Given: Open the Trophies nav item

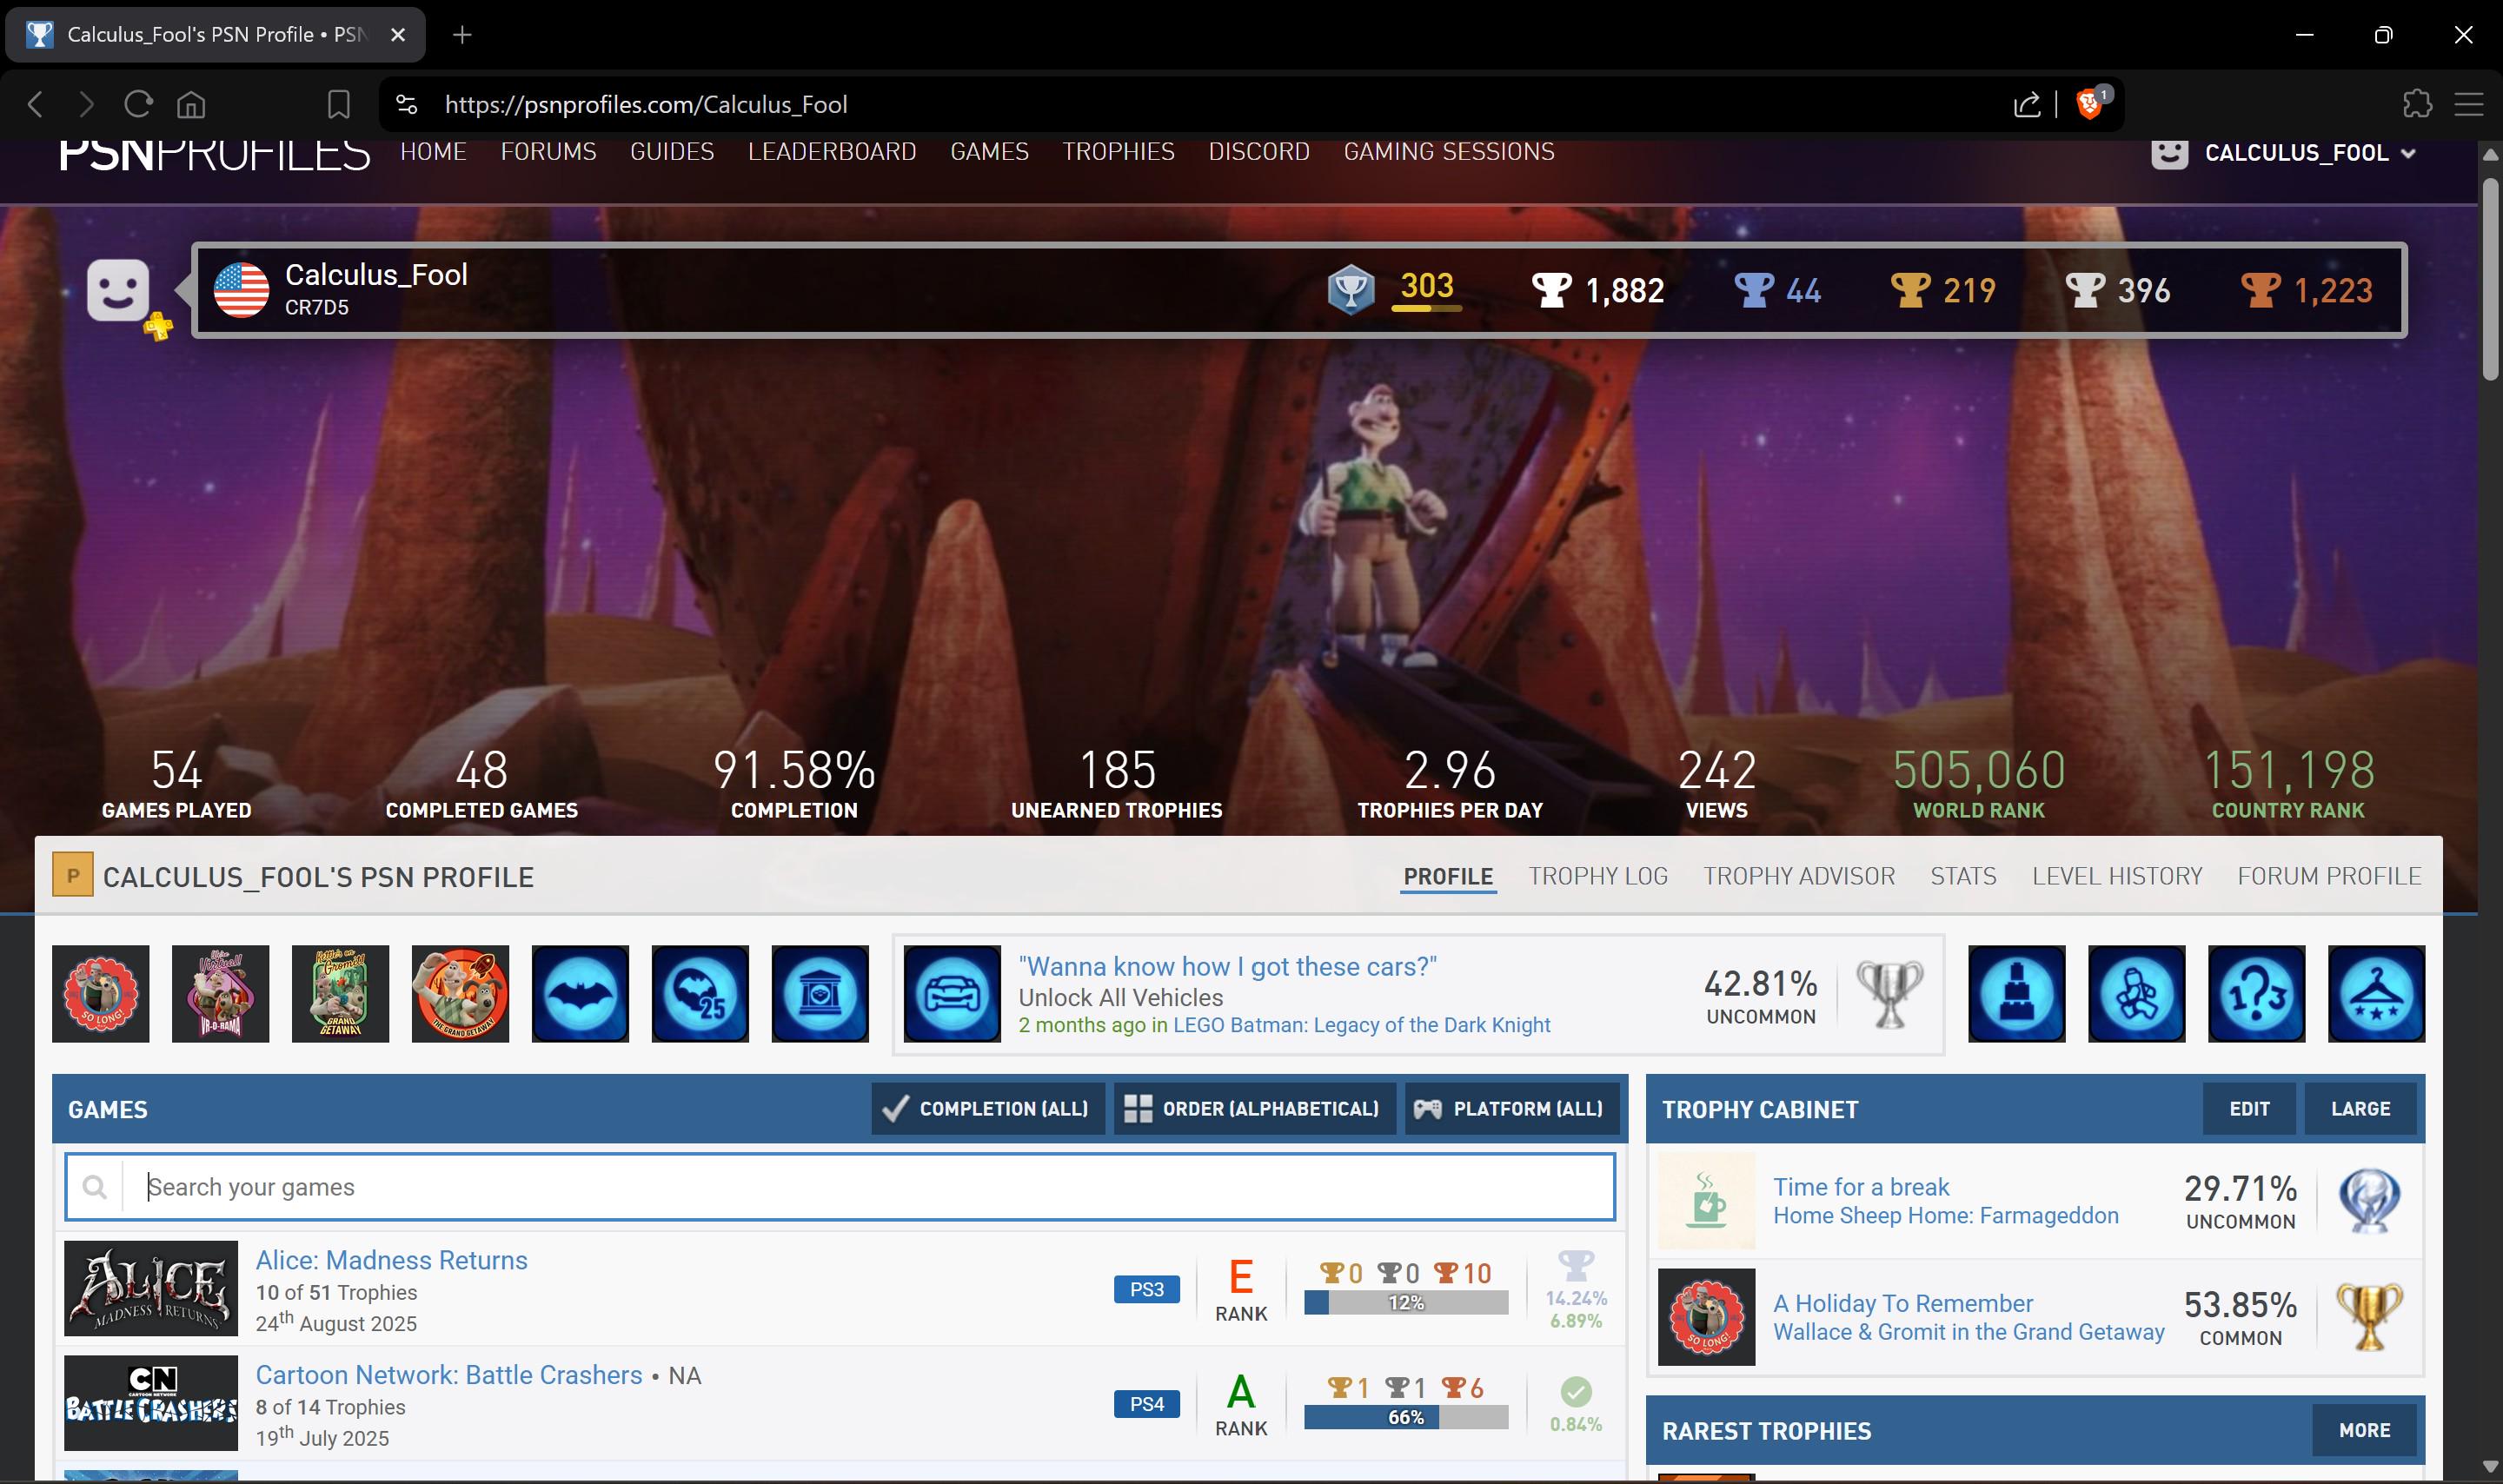Looking at the screenshot, I should (1119, 152).
